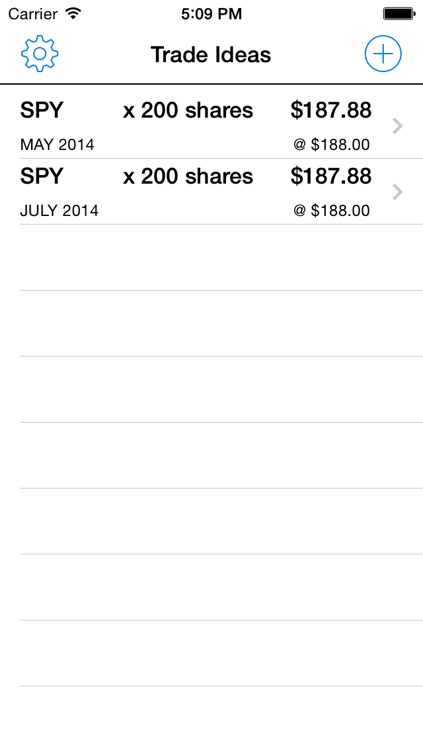Expand the MAY 2014 row chevron
The image size is (423, 750).
click(x=398, y=126)
